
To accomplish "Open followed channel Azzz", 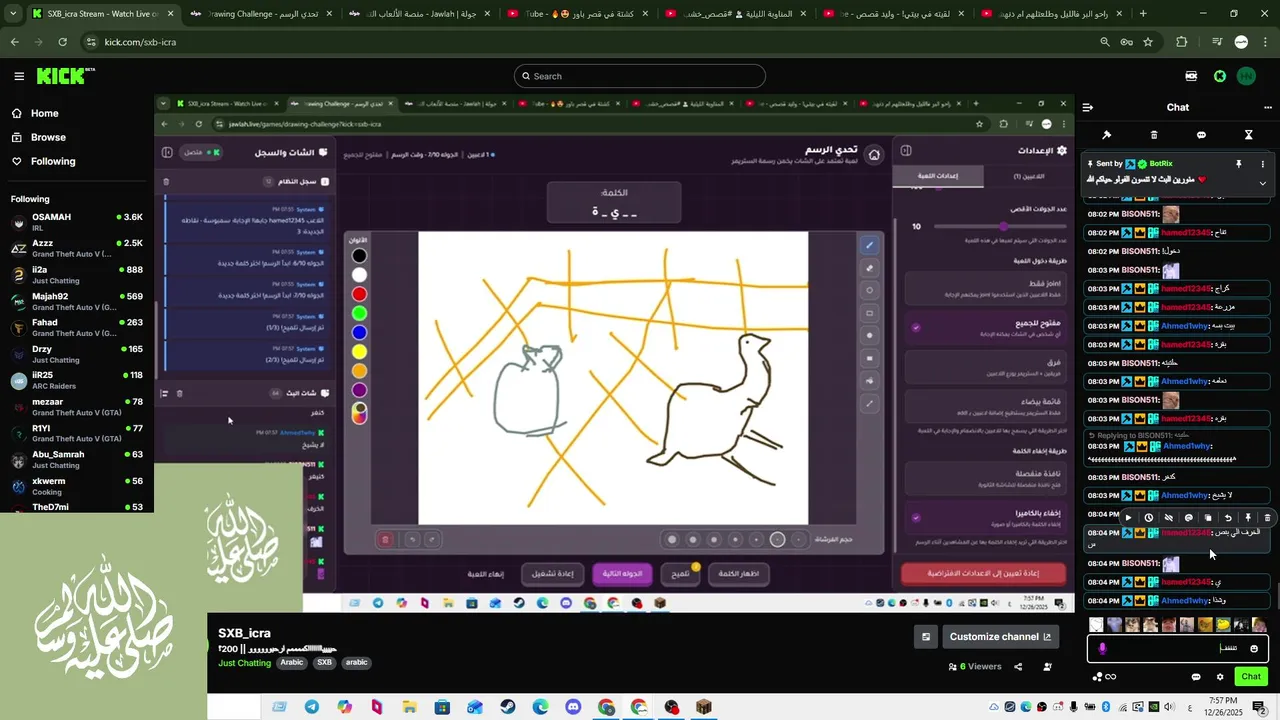I will pyautogui.click(x=77, y=248).
